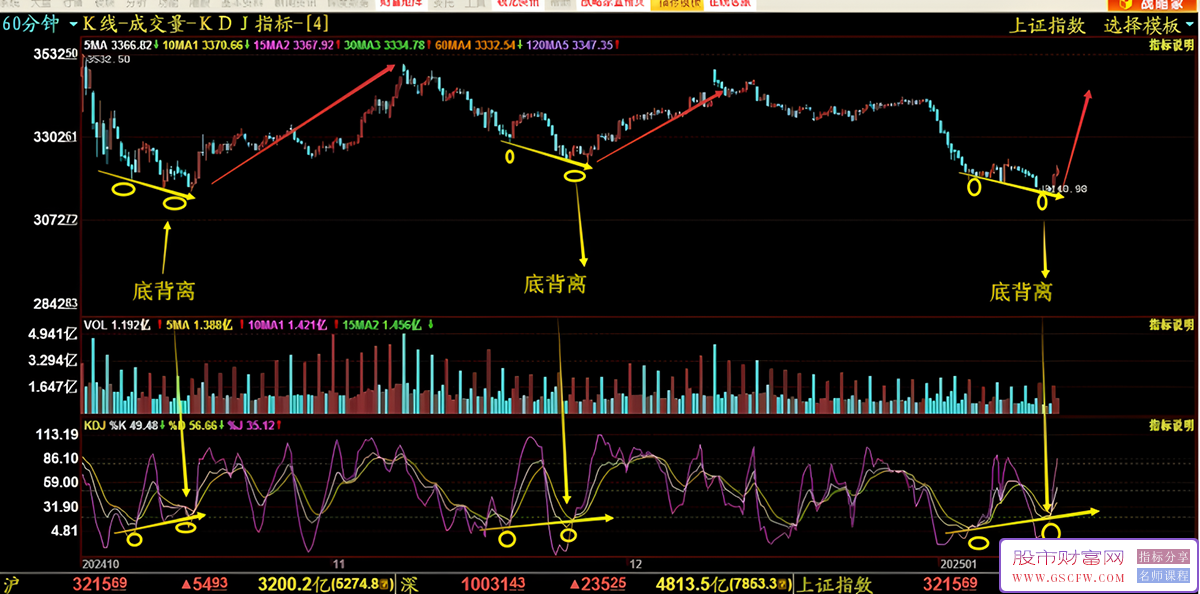1200x594 pixels.
Task: Select the 120MA5 3347.35 moving average label
Action: click(x=570, y=45)
